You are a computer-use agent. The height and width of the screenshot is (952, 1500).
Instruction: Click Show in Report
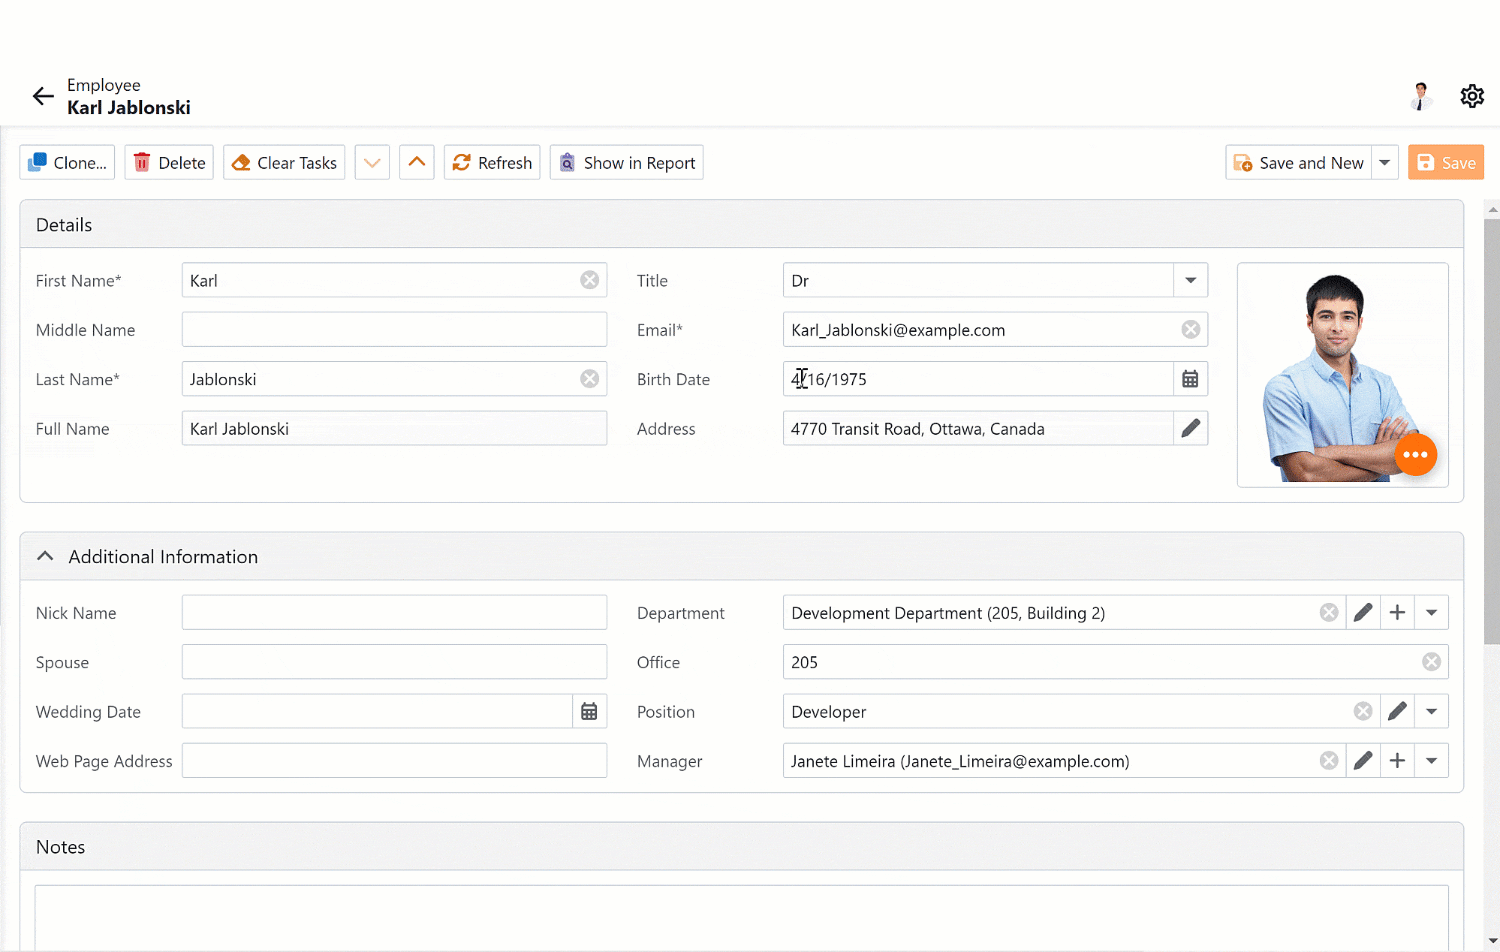pos(626,162)
